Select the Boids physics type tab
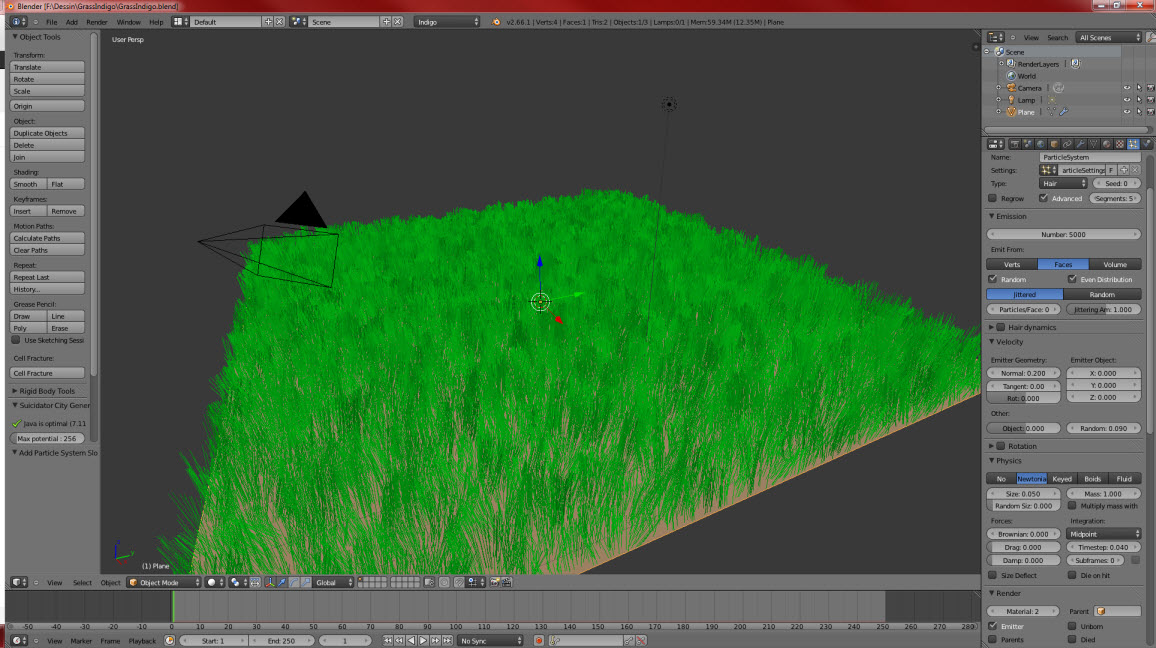The width and height of the screenshot is (1156, 648). [1093, 478]
